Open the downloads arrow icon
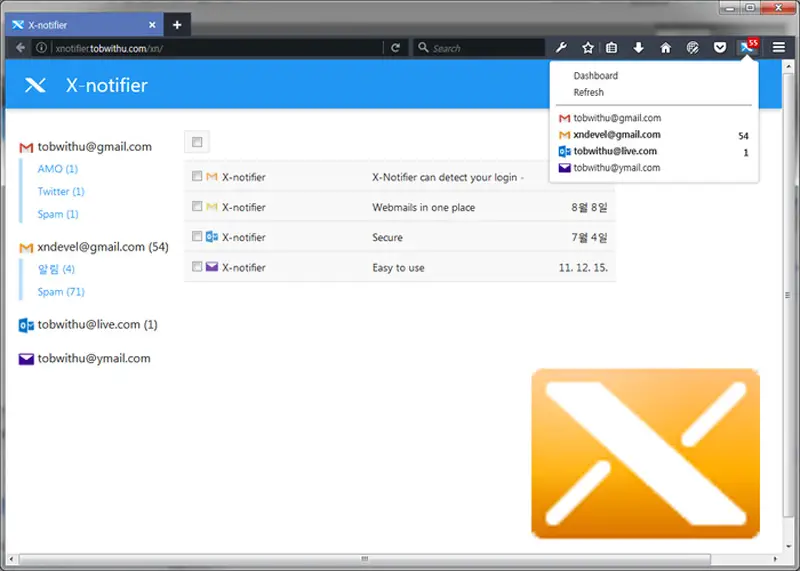 click(638, 48)
